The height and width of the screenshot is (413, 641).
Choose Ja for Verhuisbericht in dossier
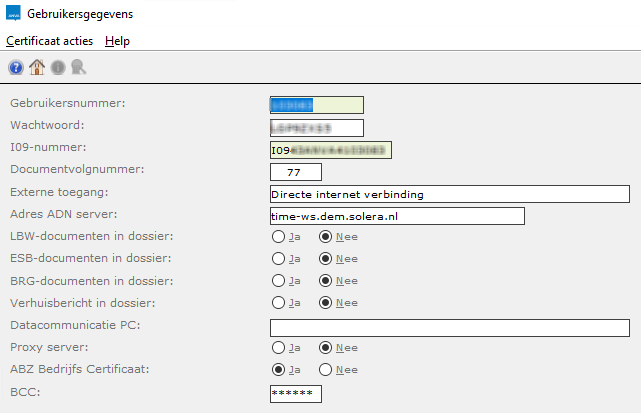278,303
